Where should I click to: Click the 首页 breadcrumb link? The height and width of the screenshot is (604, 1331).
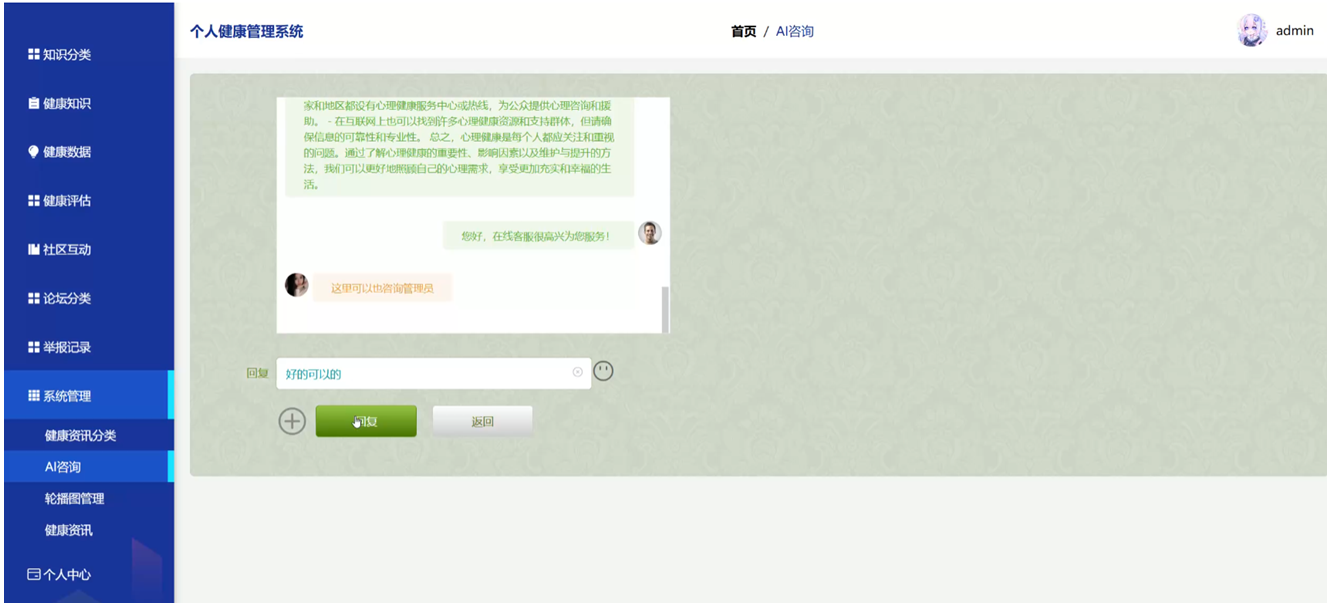click(743, 31)
